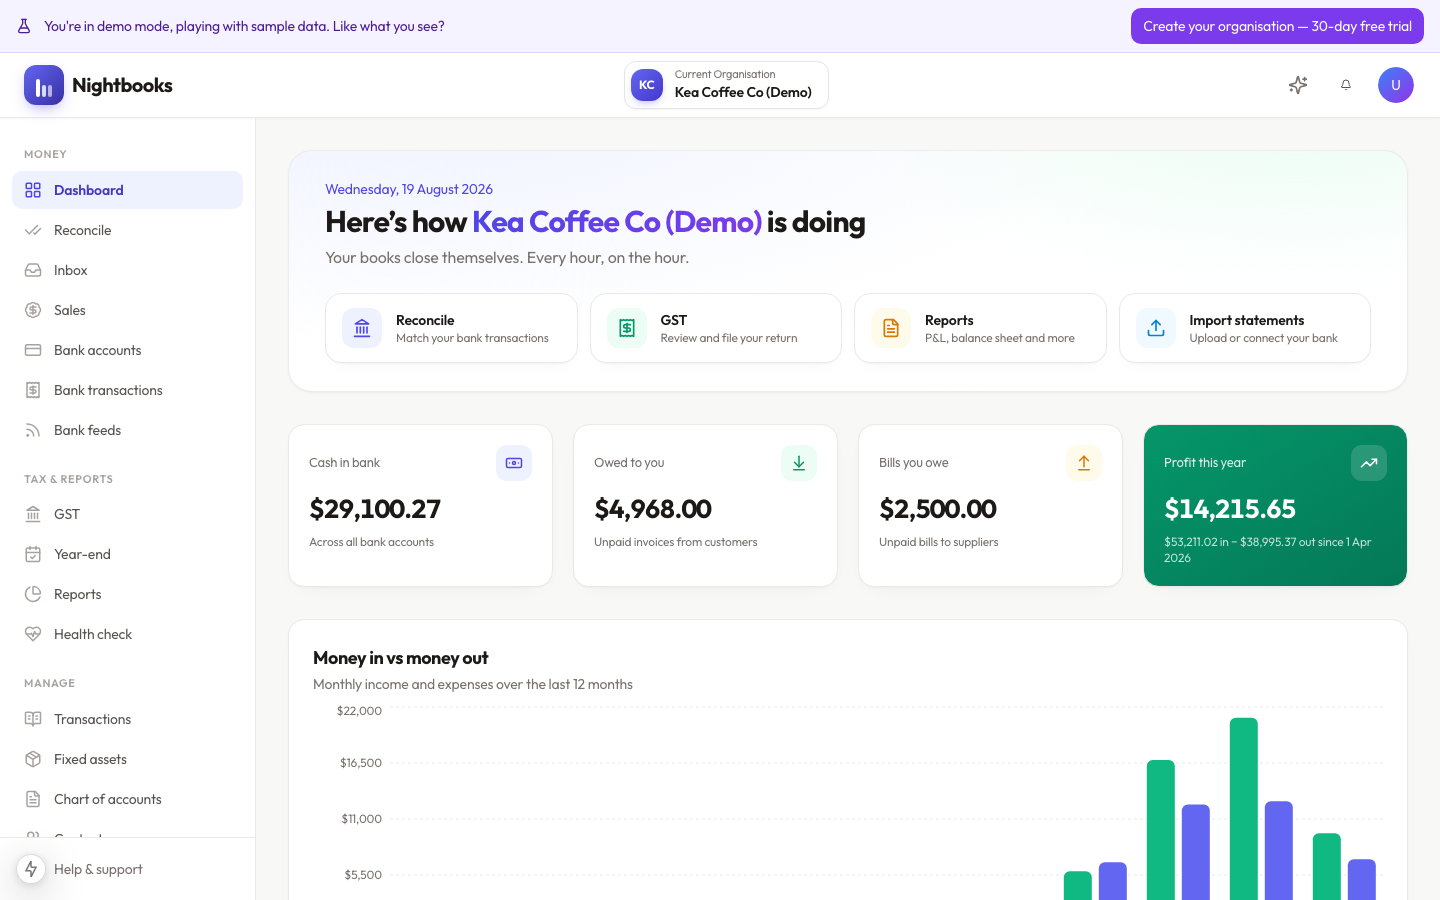Click the tallest green income bar
The width and height of the screenshot is (1440, 900).
coord(1244,808)
